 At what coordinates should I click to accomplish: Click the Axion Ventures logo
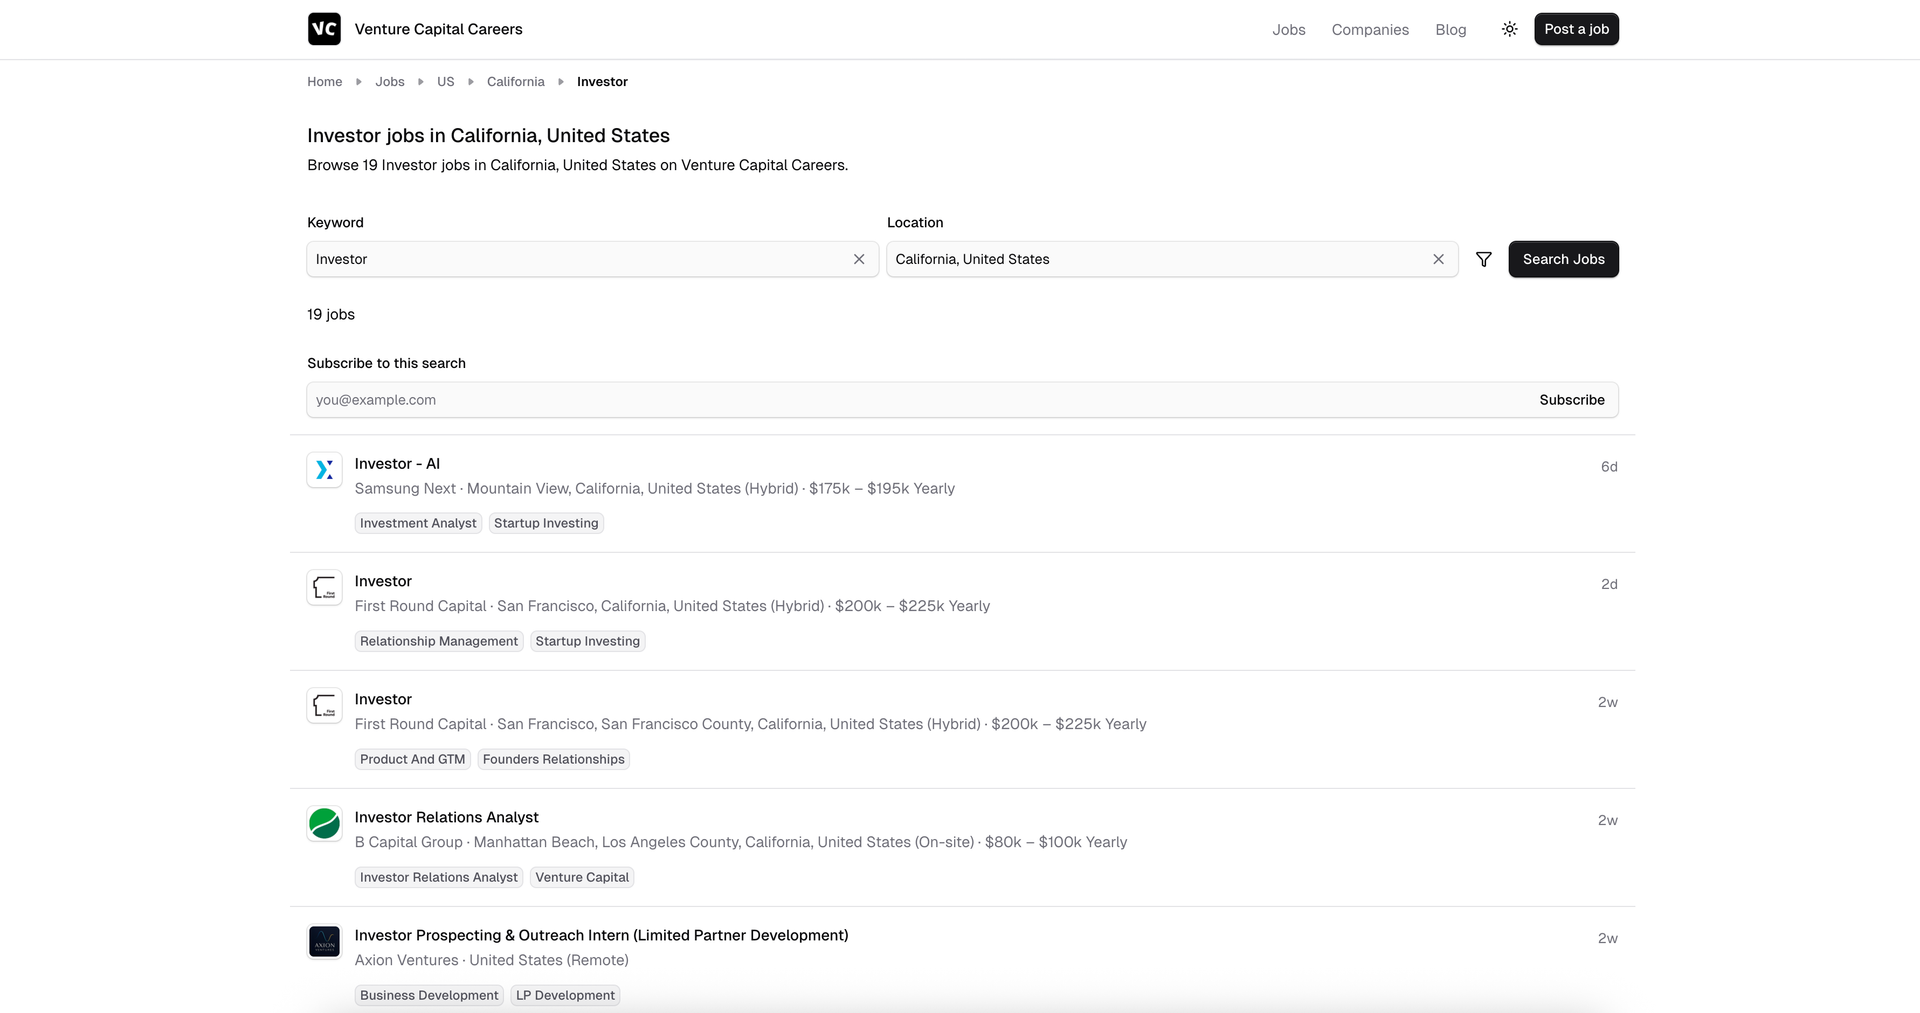[x=324, y=942]
